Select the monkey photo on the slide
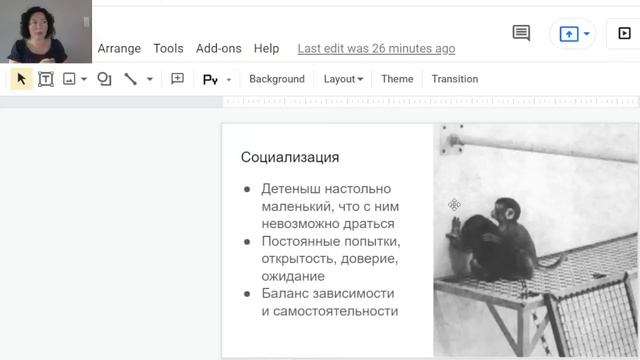The image size is (640, 360). click(x=536, y=240)
